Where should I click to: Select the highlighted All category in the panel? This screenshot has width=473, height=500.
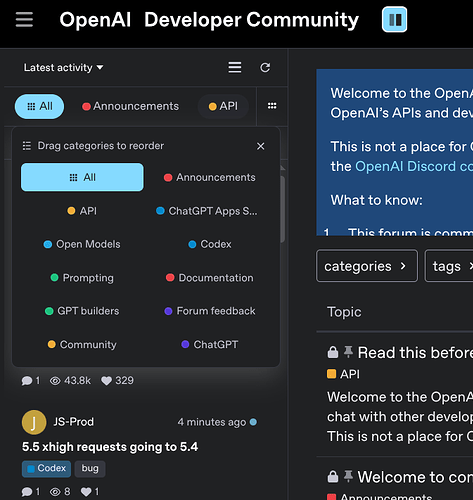82,177
